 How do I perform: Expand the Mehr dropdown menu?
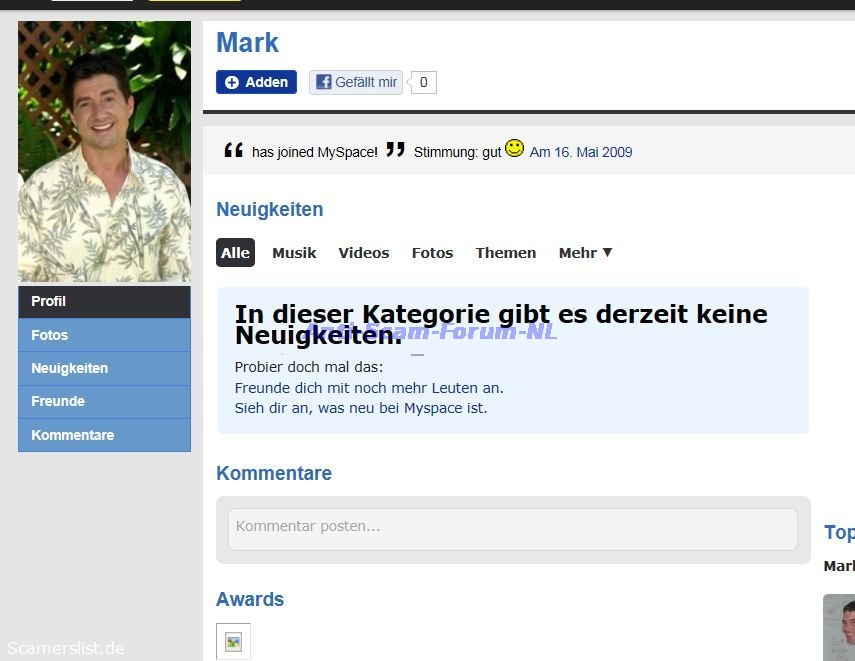click(586, 253)
